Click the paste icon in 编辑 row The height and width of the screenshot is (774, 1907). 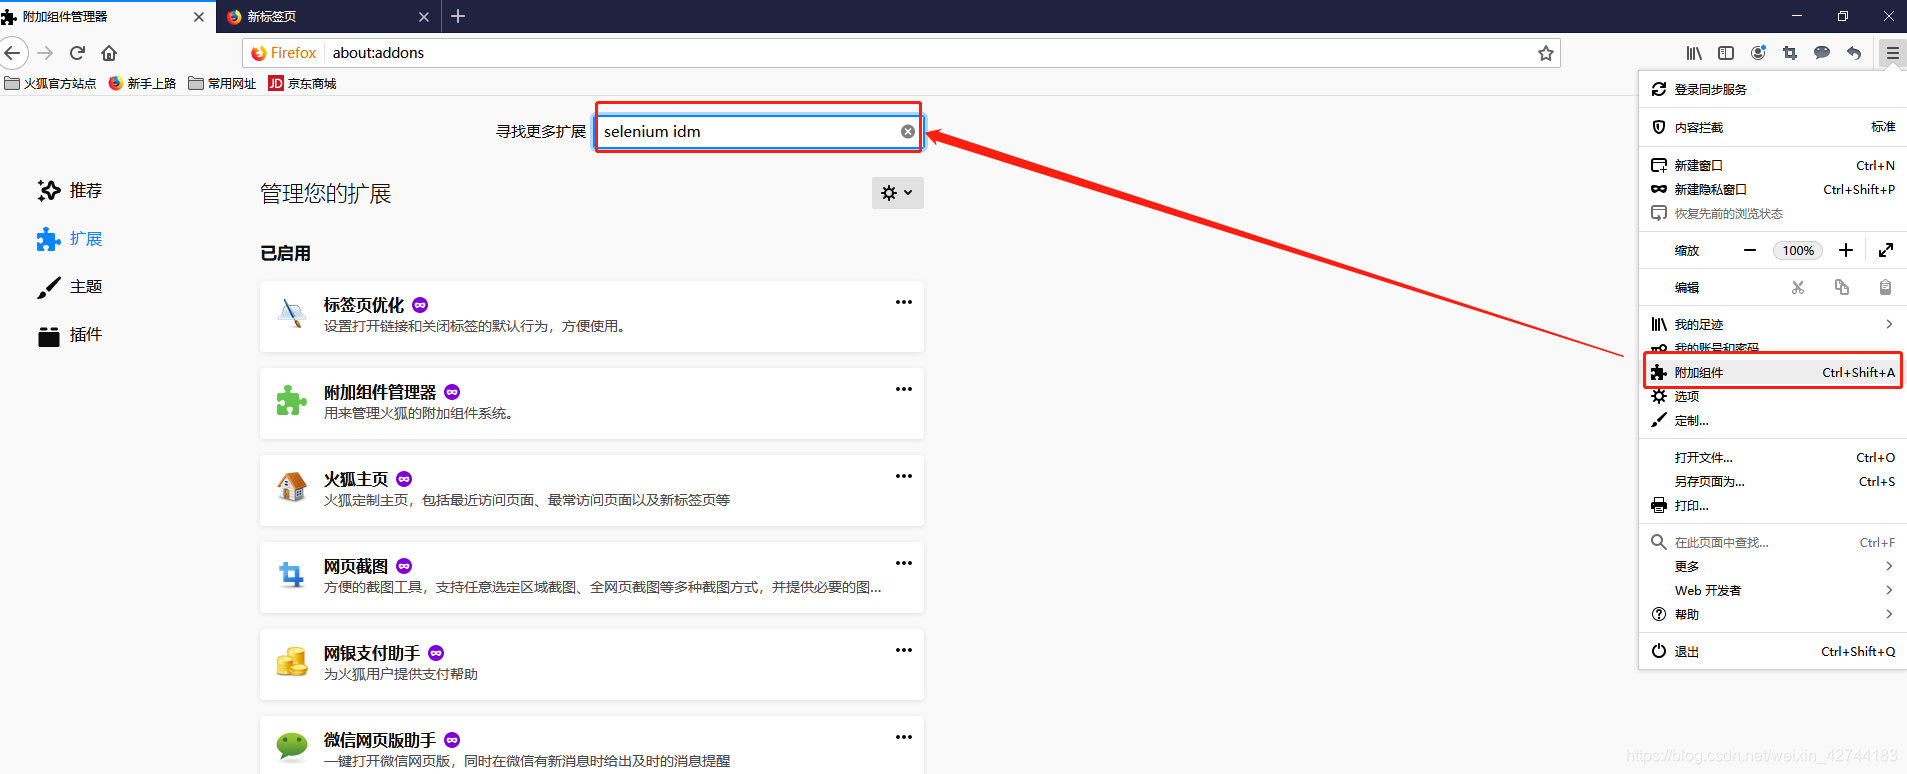pyautogui.click(x=1885, y=287)
